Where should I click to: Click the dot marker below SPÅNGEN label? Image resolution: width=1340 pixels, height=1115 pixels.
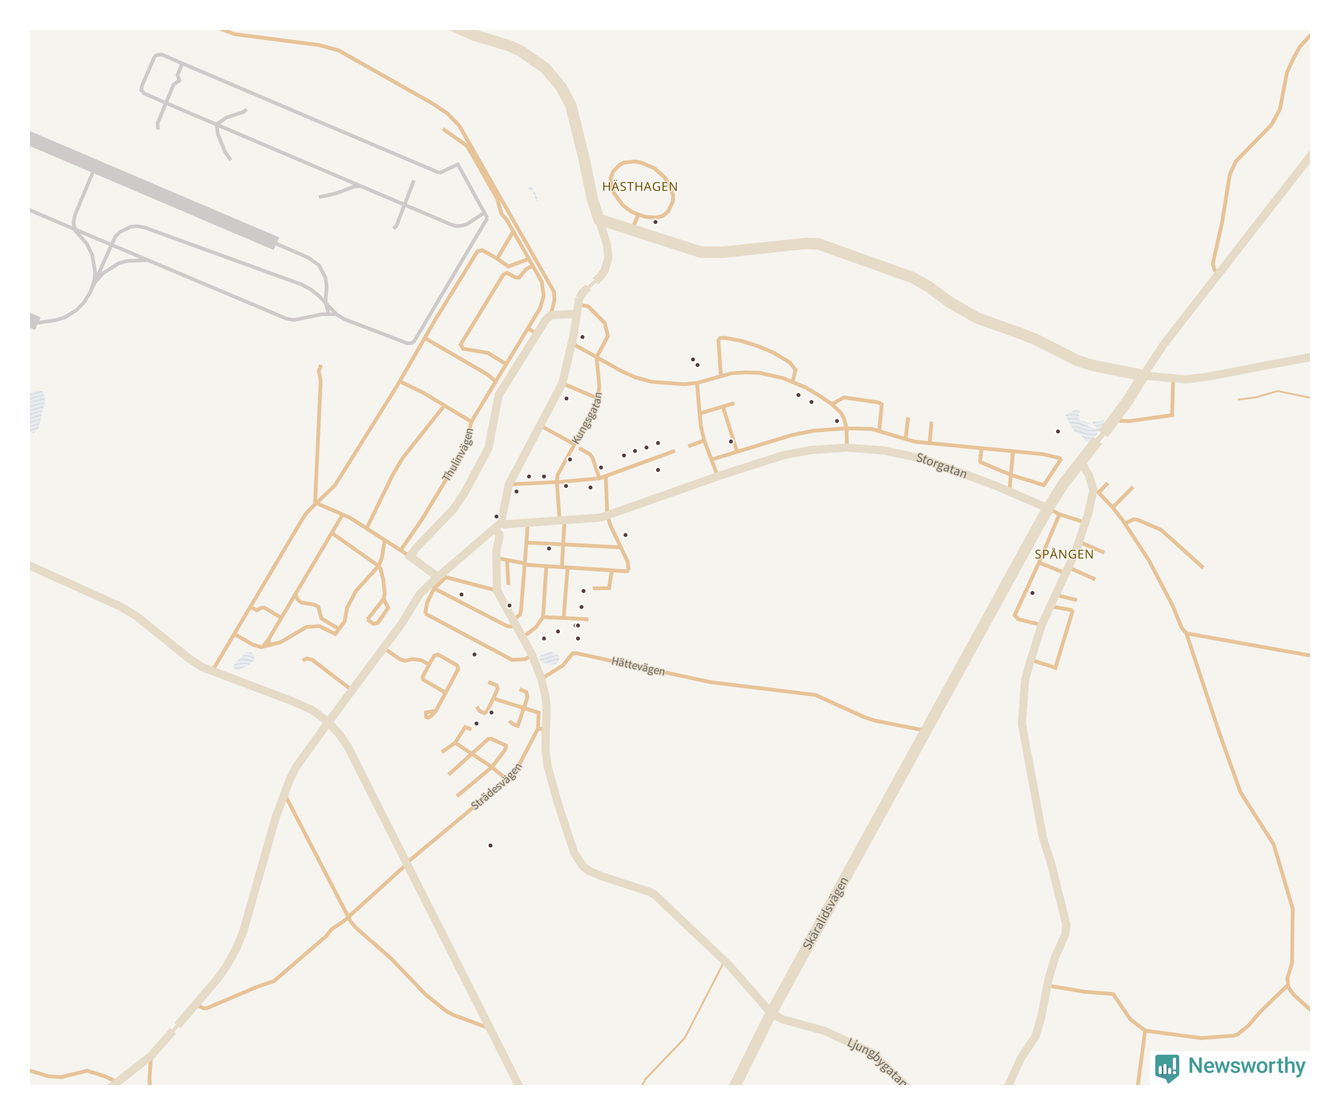point(1032,593)
